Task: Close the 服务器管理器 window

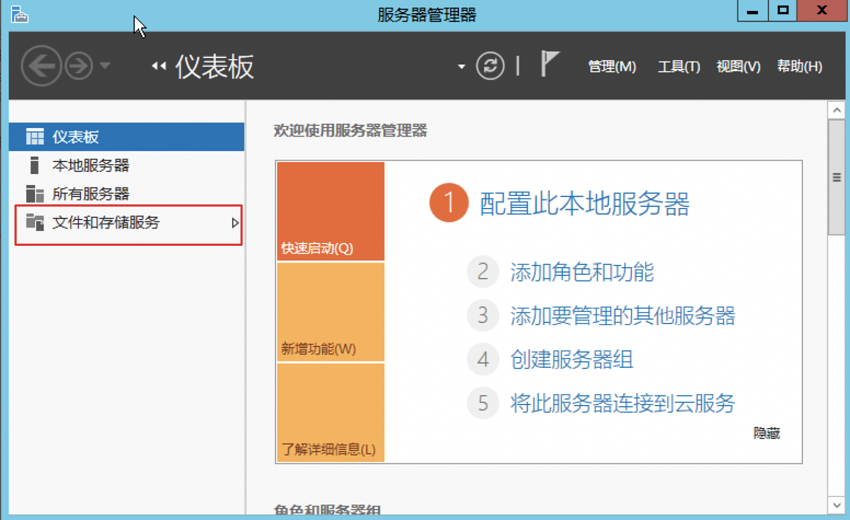Action: [822, 11]
